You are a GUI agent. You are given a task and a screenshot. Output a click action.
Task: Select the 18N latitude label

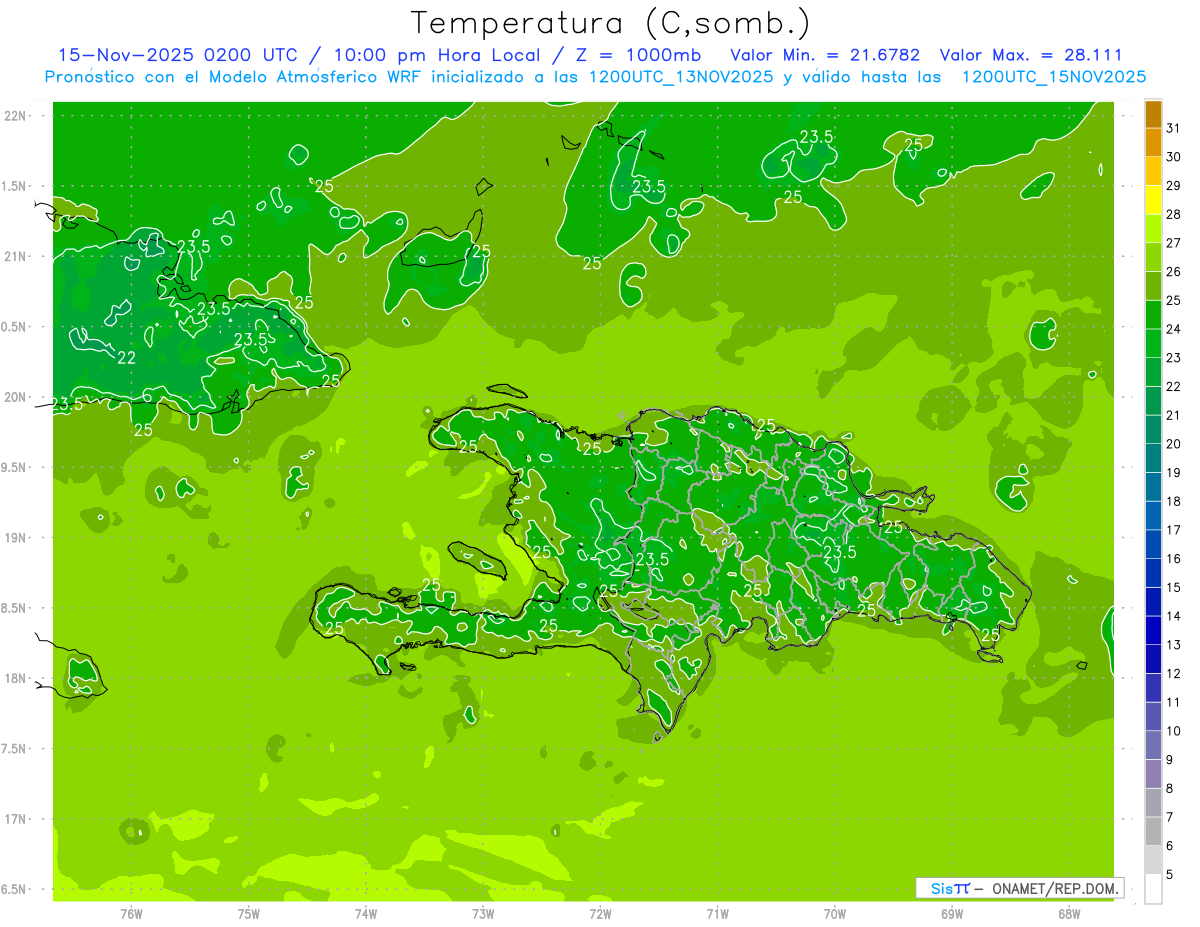pyautogui.click(x=15, y=678)
